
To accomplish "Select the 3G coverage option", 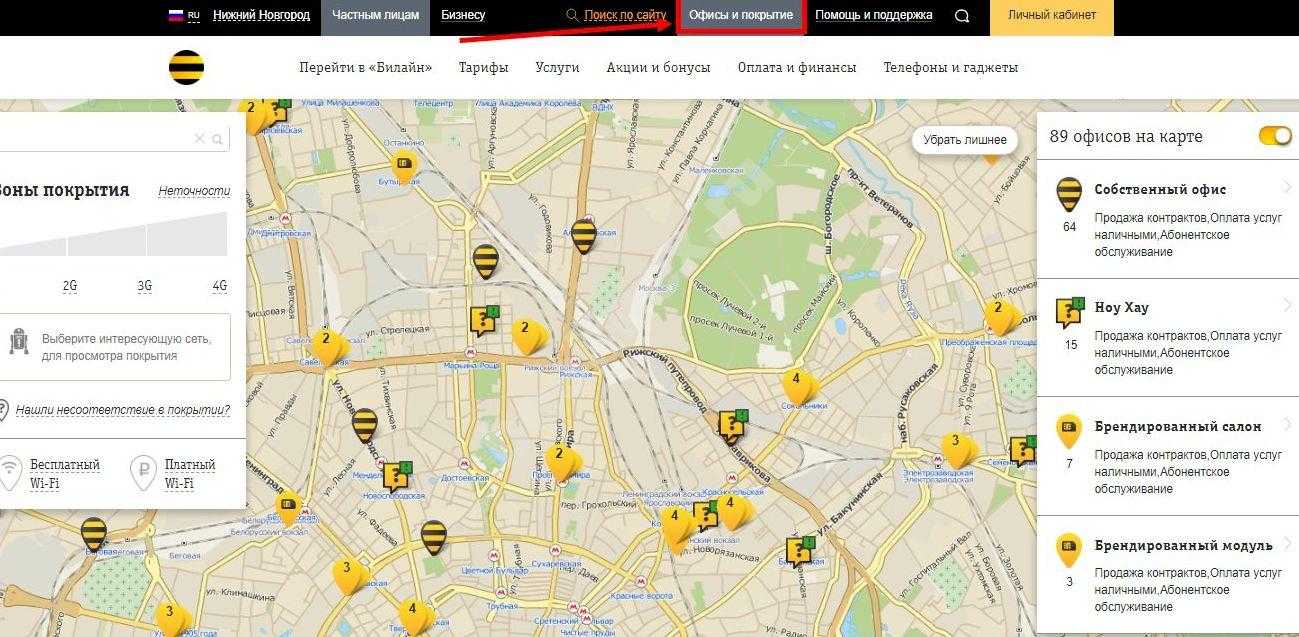I will [145, 286].
